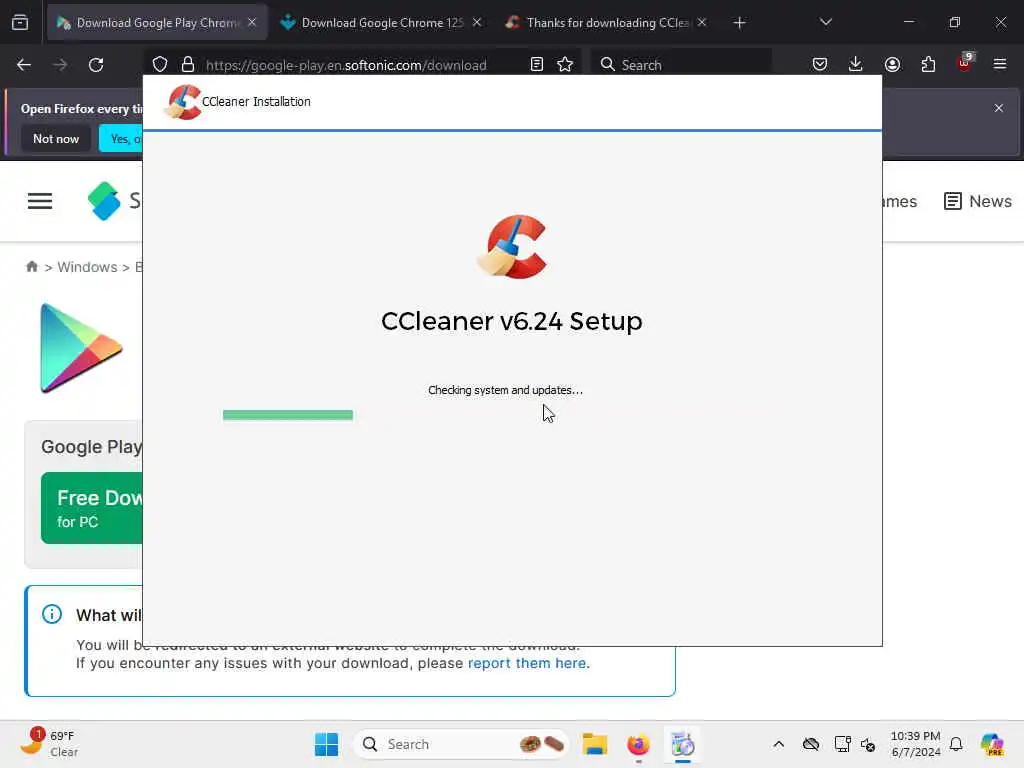Viewport: 1024px width, 768px height.
Task: Open the weather widget on taskbar
Action: 49,744
